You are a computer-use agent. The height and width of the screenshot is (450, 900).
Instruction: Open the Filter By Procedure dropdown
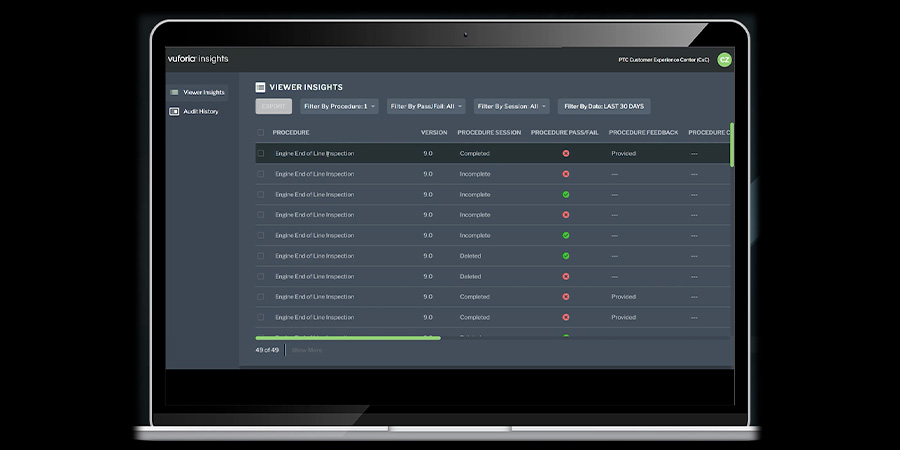coord(339,106)
